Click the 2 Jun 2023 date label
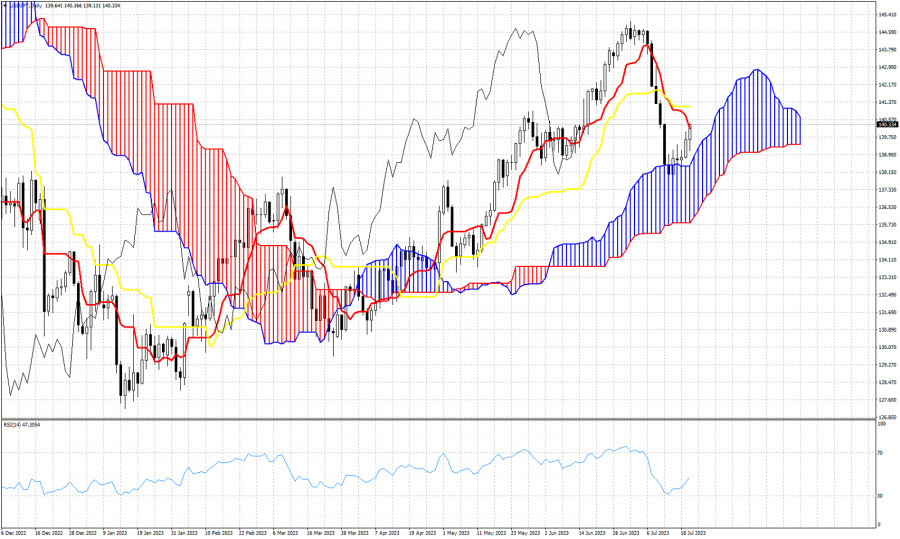Image resolution: width=900 pixels, height=539 pixels. (x=557, y=533)
